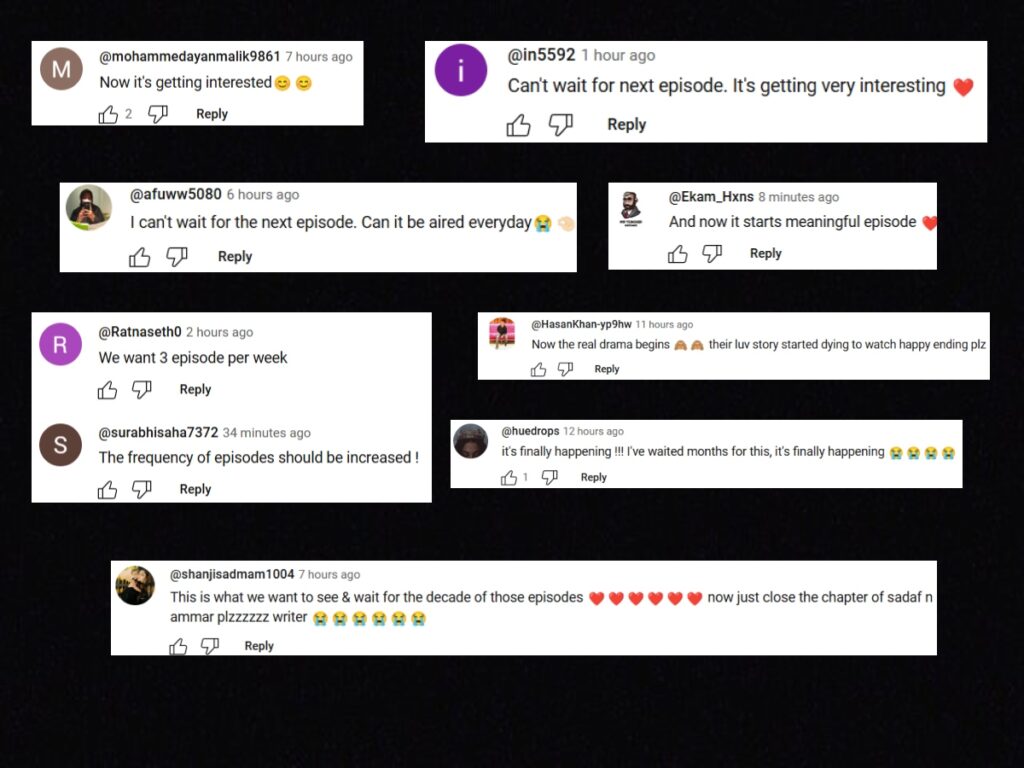Like the 'We want 3 episode per week' comment

pyautogui.click(x=107, y=390)
